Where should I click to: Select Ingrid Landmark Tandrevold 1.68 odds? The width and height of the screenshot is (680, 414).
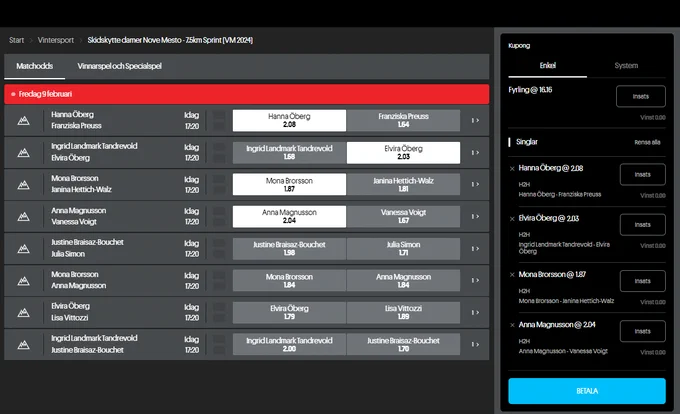click(289, 153)
